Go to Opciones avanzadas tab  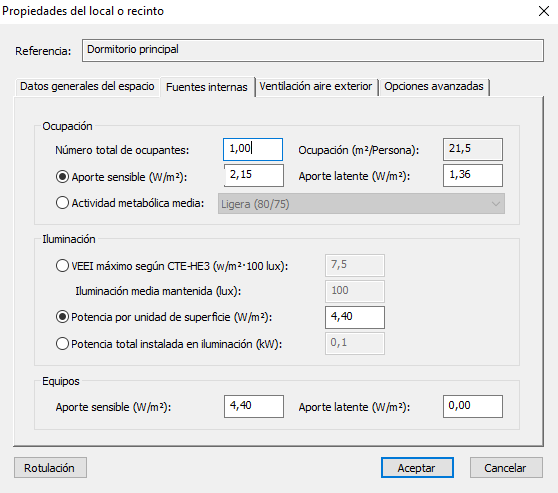pyautogui.click(x=434, y=86)
